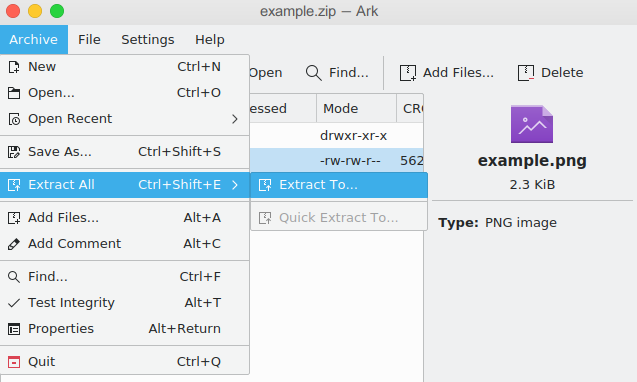The image size is (637, 382).
Task: Select the row with mode drwxr-xr-x
Action: (336, 135)
